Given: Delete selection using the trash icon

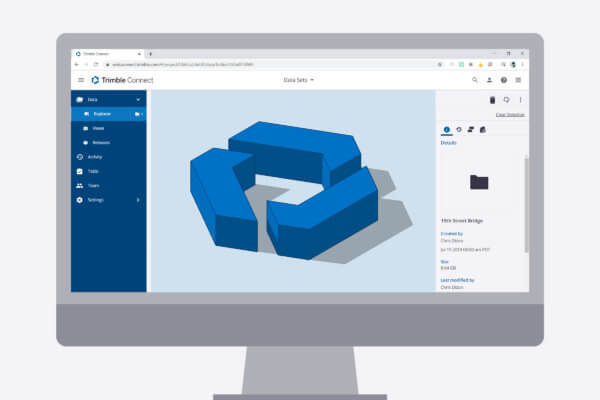Looking at the screenshot, I should pos(492,99).
